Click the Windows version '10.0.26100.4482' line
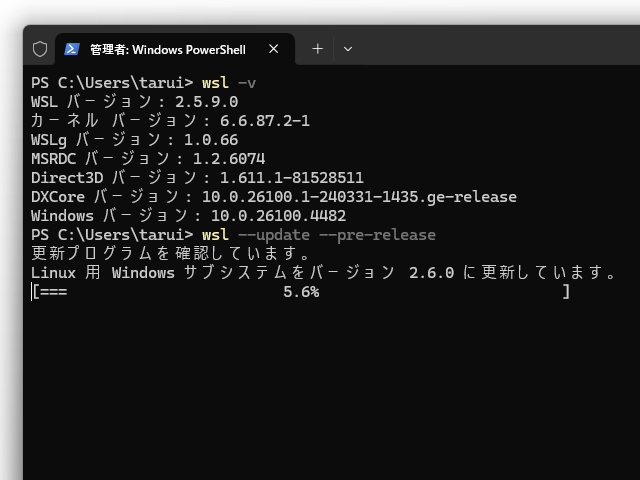The height and width of the screenshot is (480, 640). click(189, 216)
